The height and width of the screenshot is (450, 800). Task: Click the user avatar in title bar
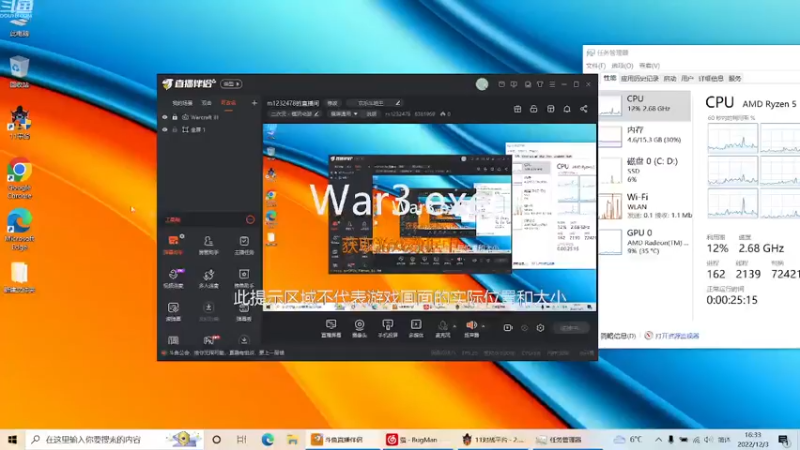pos(482,84)
